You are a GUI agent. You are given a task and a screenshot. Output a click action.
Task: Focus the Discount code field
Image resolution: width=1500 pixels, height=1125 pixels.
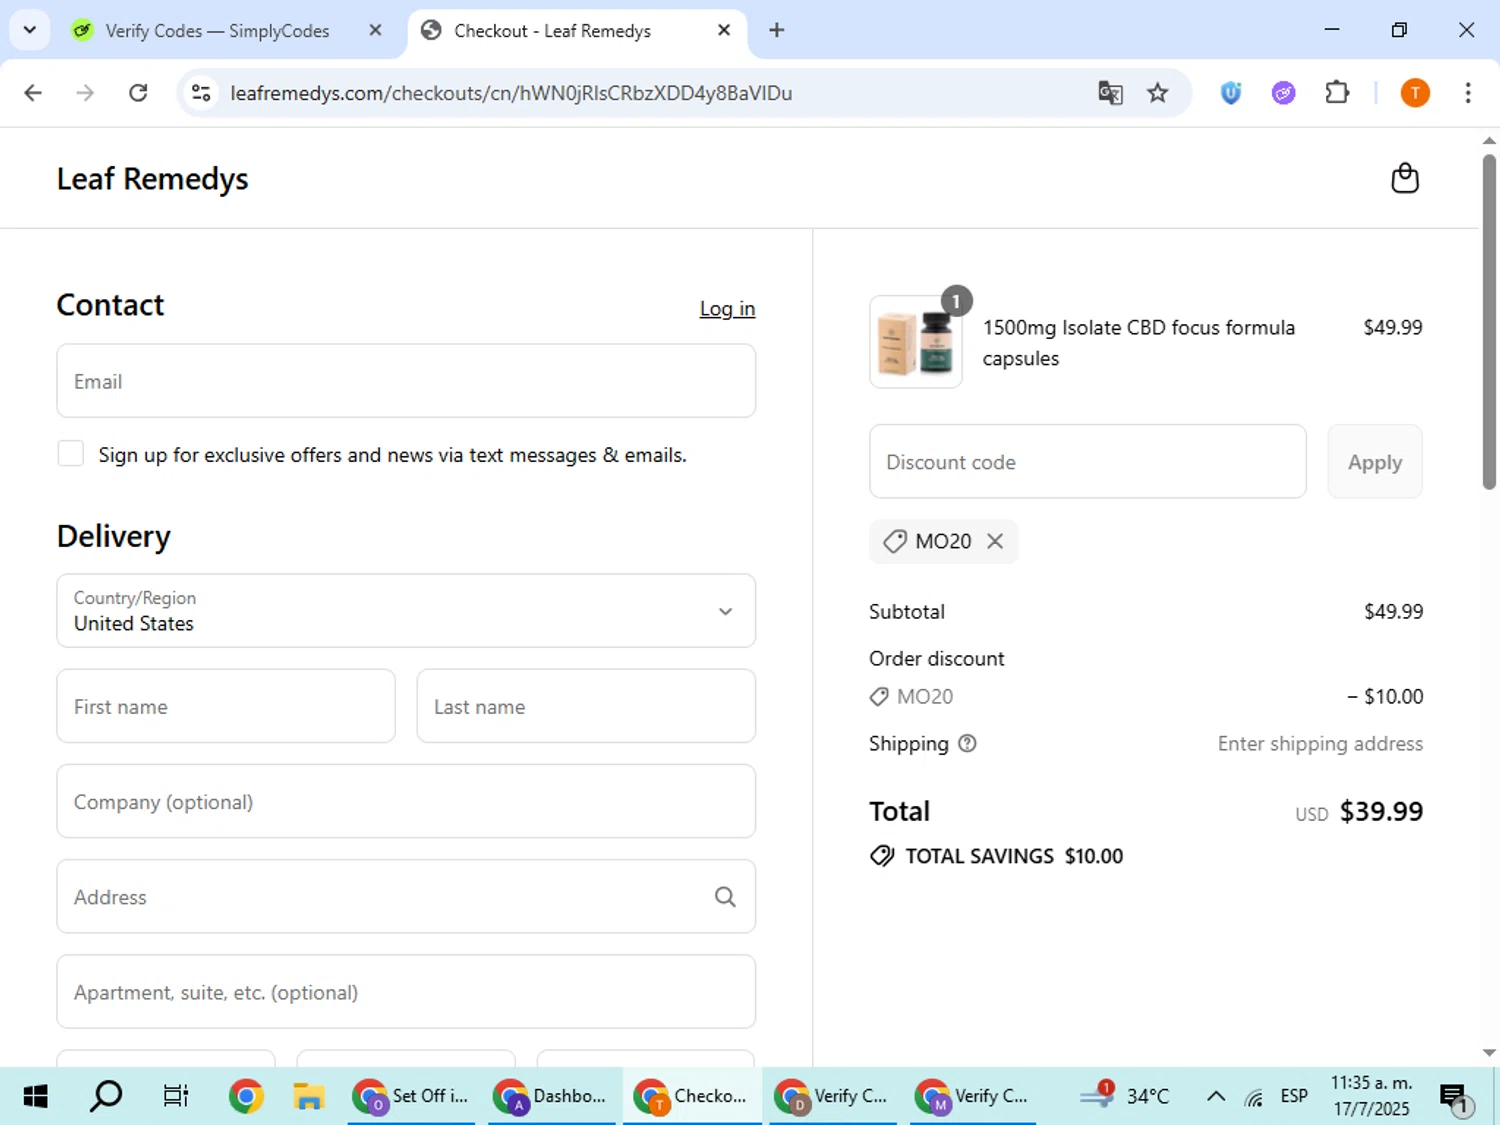tap(1088, 462)
